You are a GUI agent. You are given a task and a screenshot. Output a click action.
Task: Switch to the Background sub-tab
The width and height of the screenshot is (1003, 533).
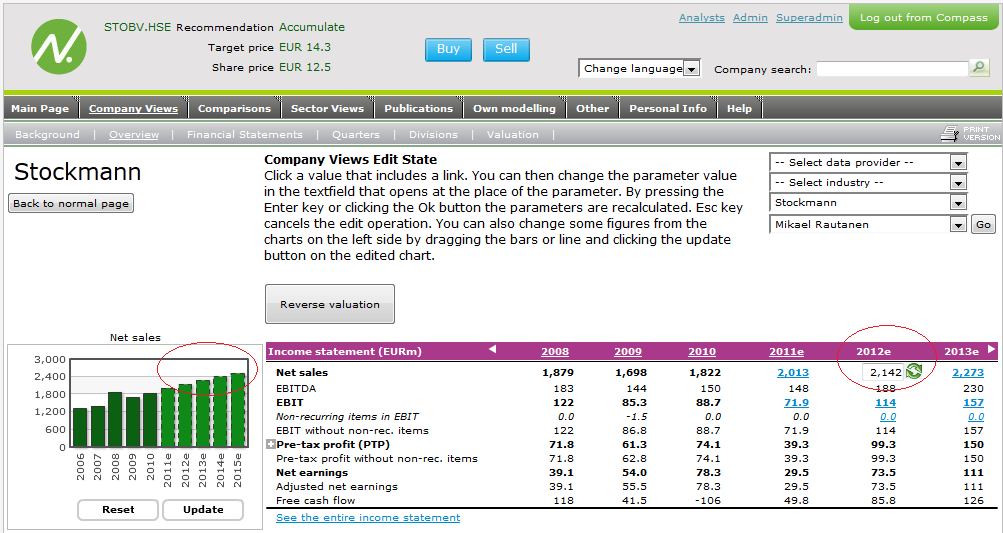pyautogui.click(x=47, y=134)
